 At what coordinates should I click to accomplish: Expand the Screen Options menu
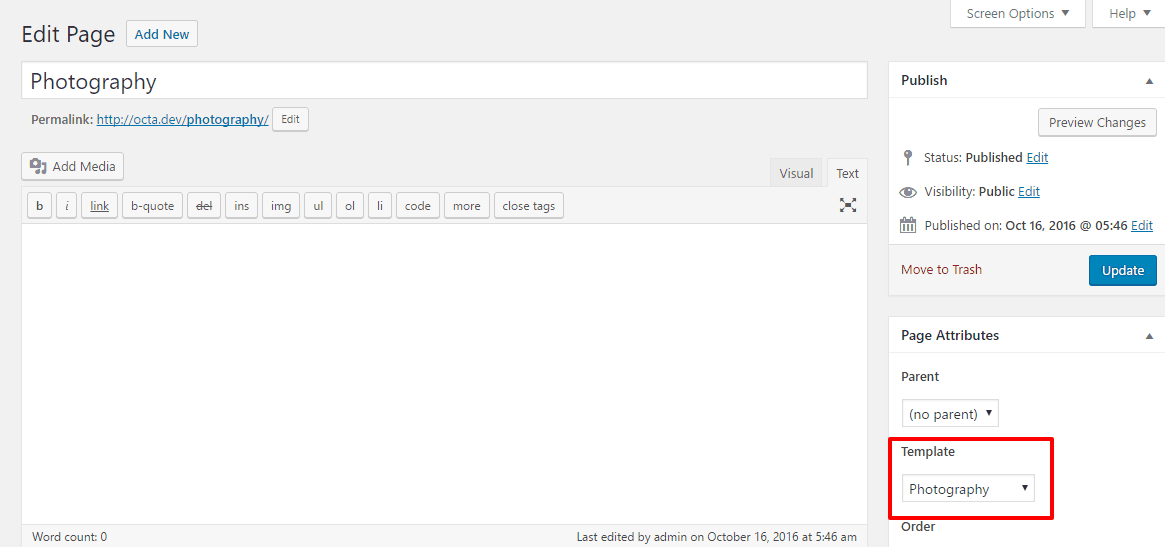click(x=1017, y=14)
